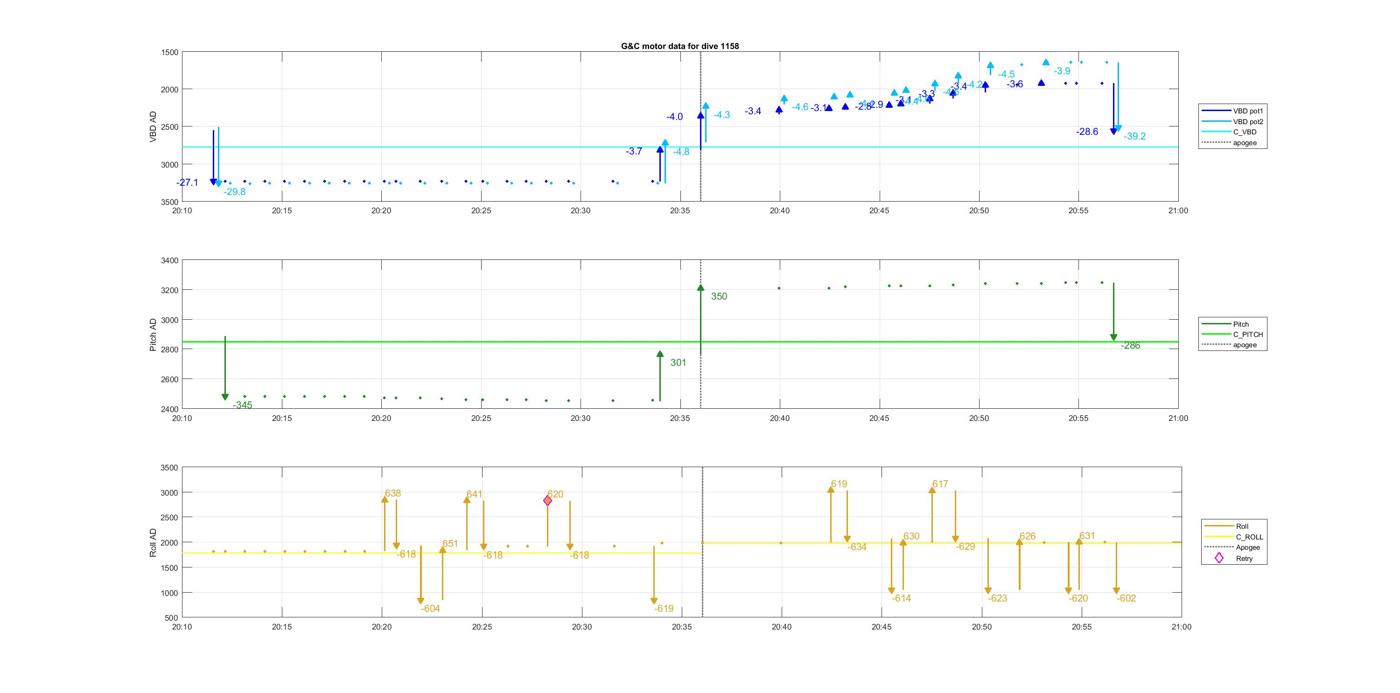Viewport: 1400px width, 693px height.
Task: Click the '638' roll data label
Action: (393, 494)
